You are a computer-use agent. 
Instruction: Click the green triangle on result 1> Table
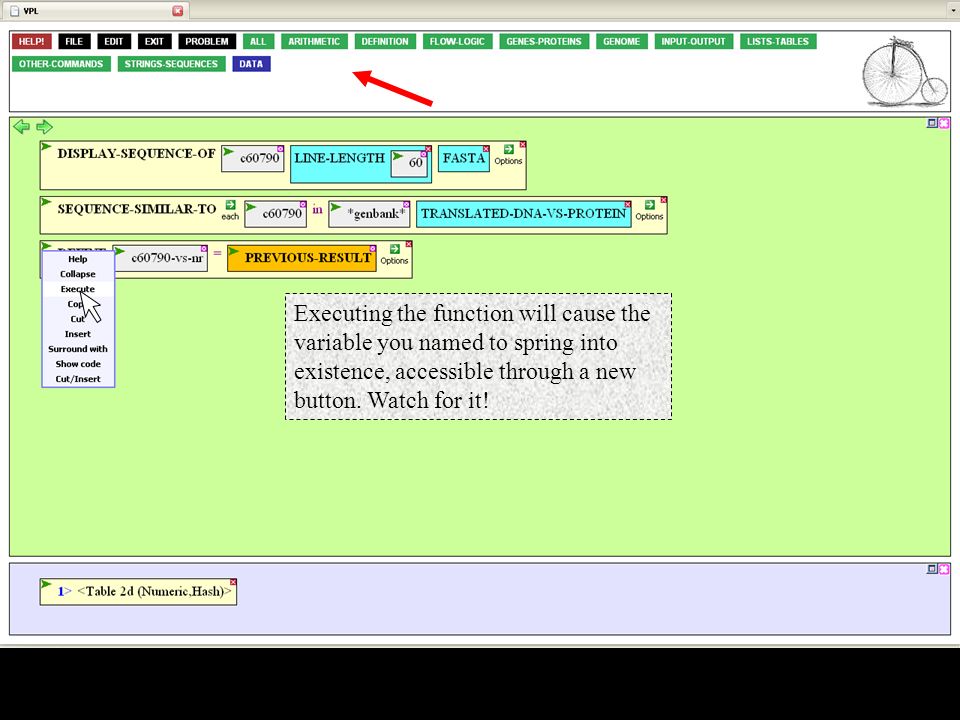pos(46,584)
